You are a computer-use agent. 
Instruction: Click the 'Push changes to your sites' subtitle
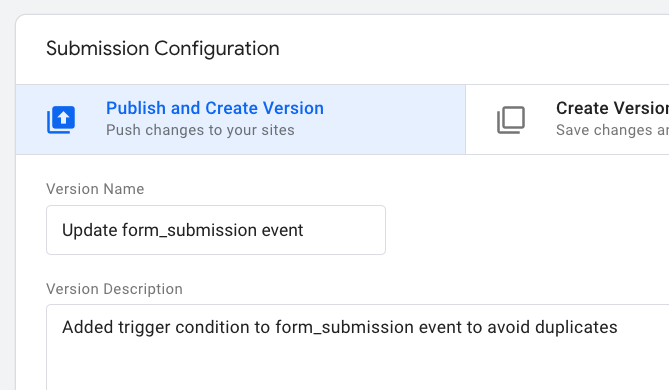(200, 130)
